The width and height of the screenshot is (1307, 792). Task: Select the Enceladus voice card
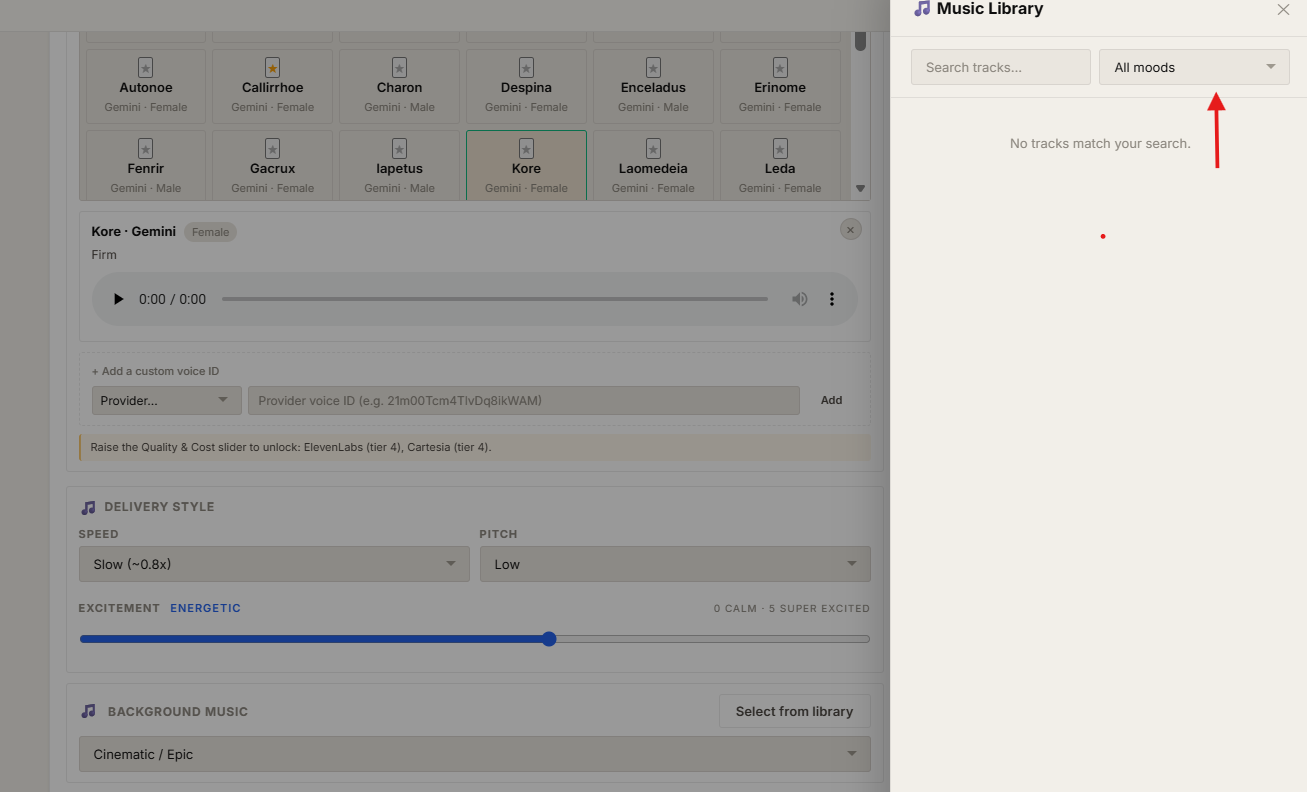[x=653, y=86]
